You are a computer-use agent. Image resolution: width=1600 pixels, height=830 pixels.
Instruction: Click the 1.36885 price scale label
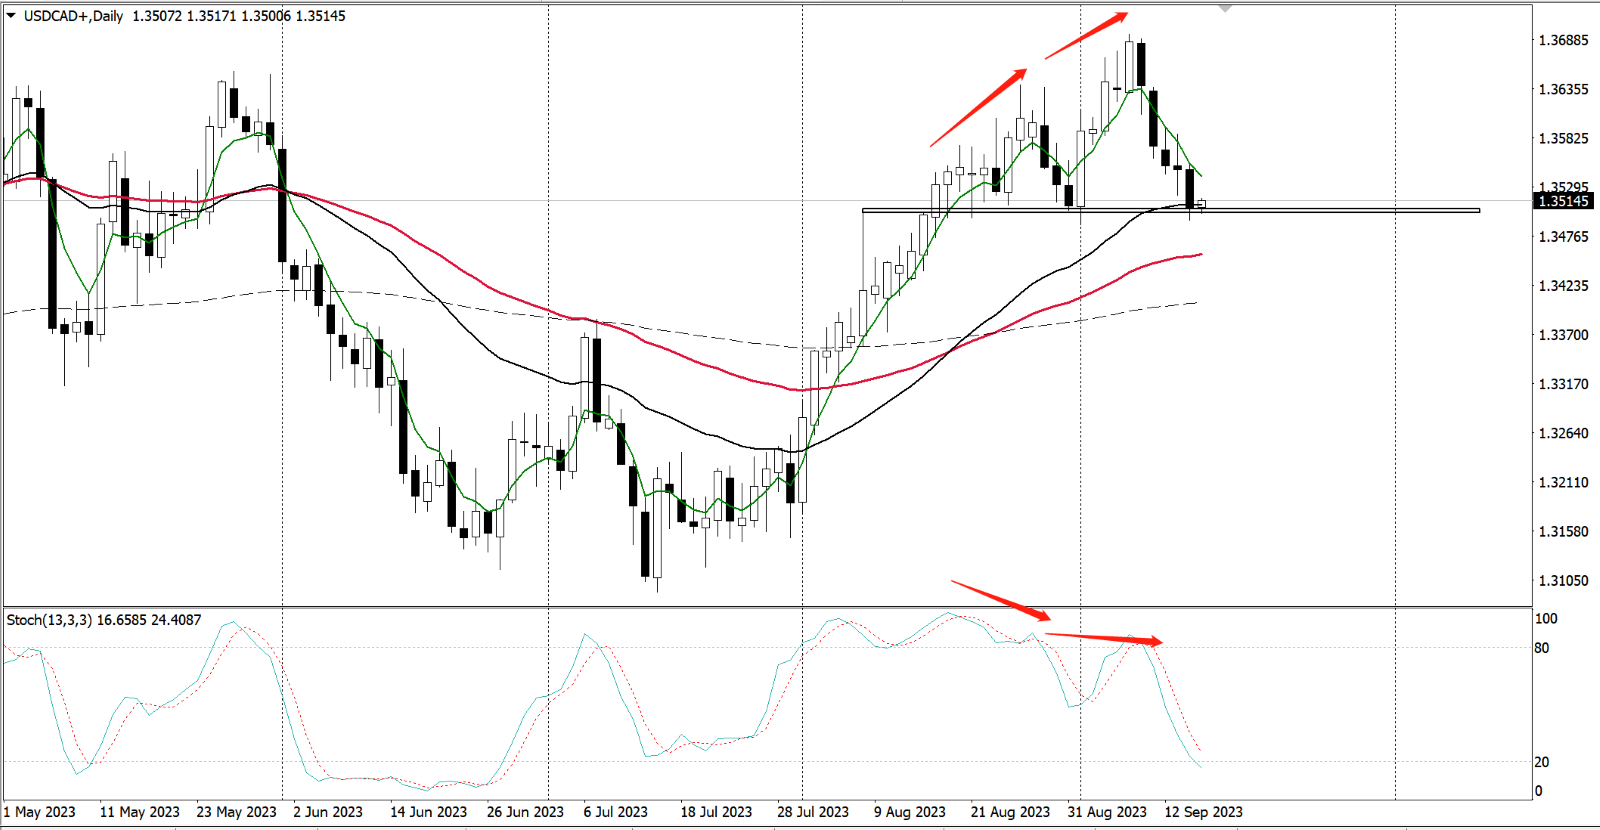(1563, 40)
